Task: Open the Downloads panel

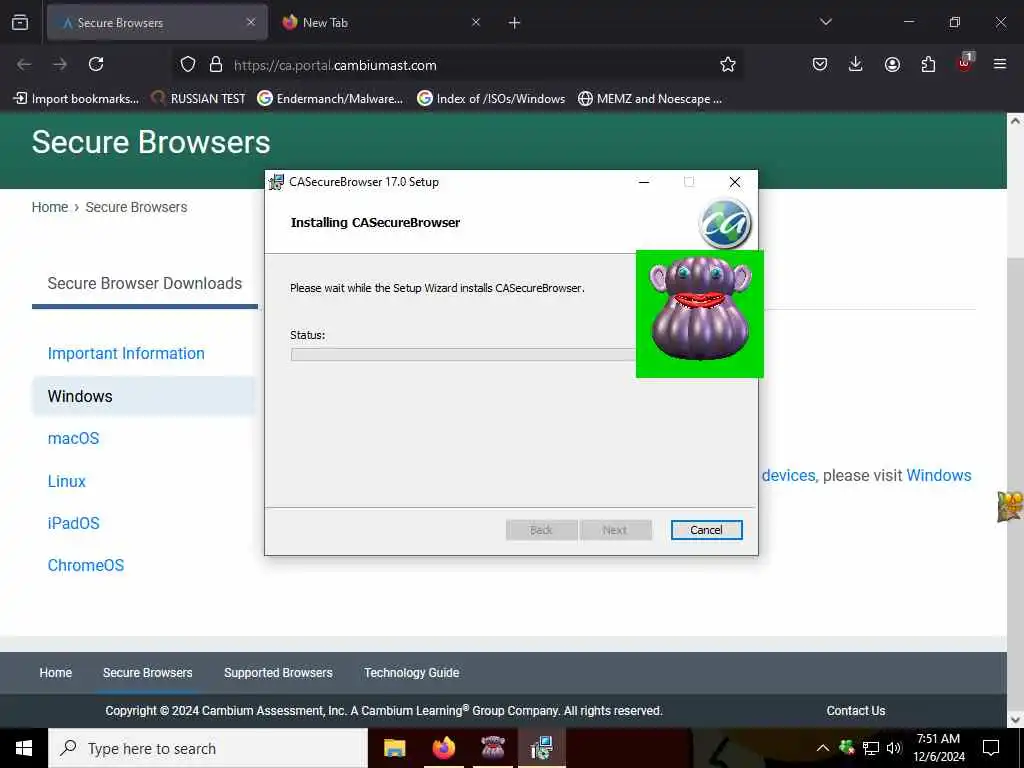Action: (x=856, y=64)
